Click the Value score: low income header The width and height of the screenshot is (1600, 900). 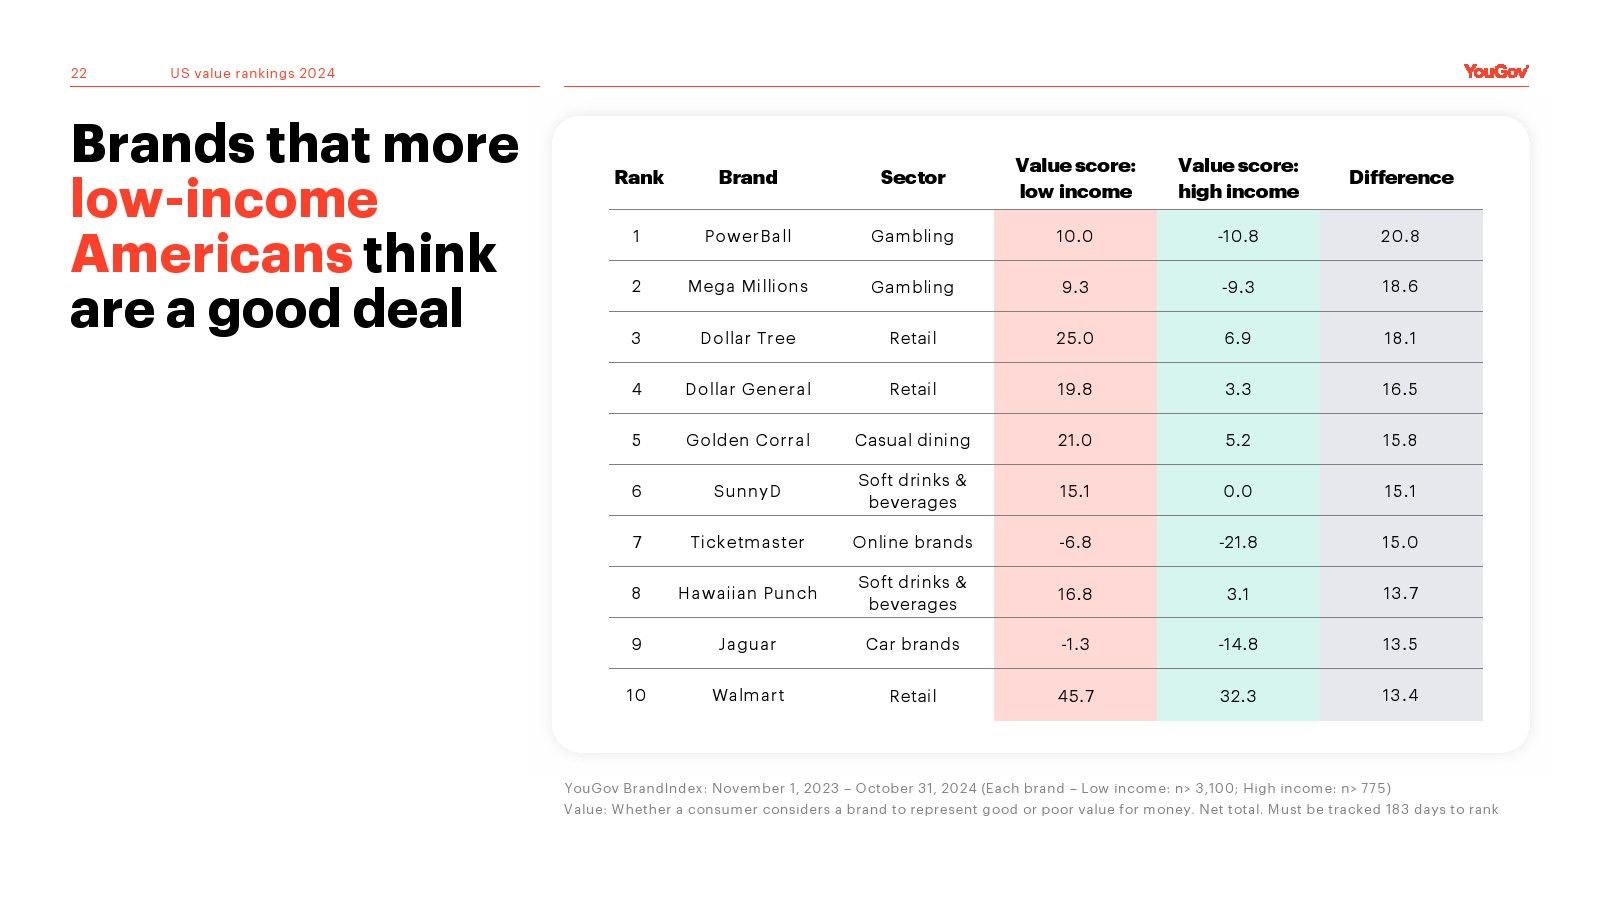coord(1076,178)
